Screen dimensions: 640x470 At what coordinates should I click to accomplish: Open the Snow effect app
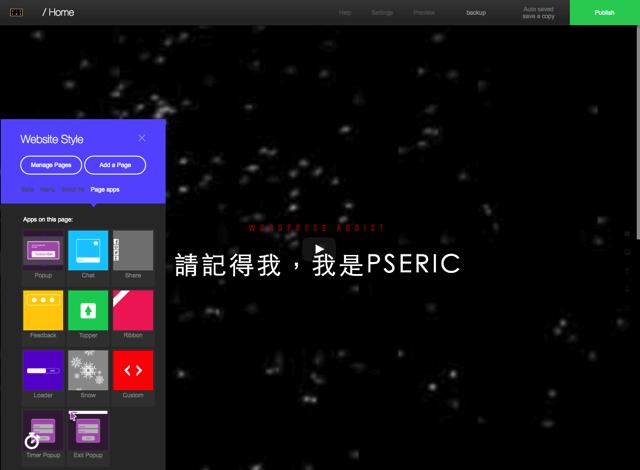[88, 370]
